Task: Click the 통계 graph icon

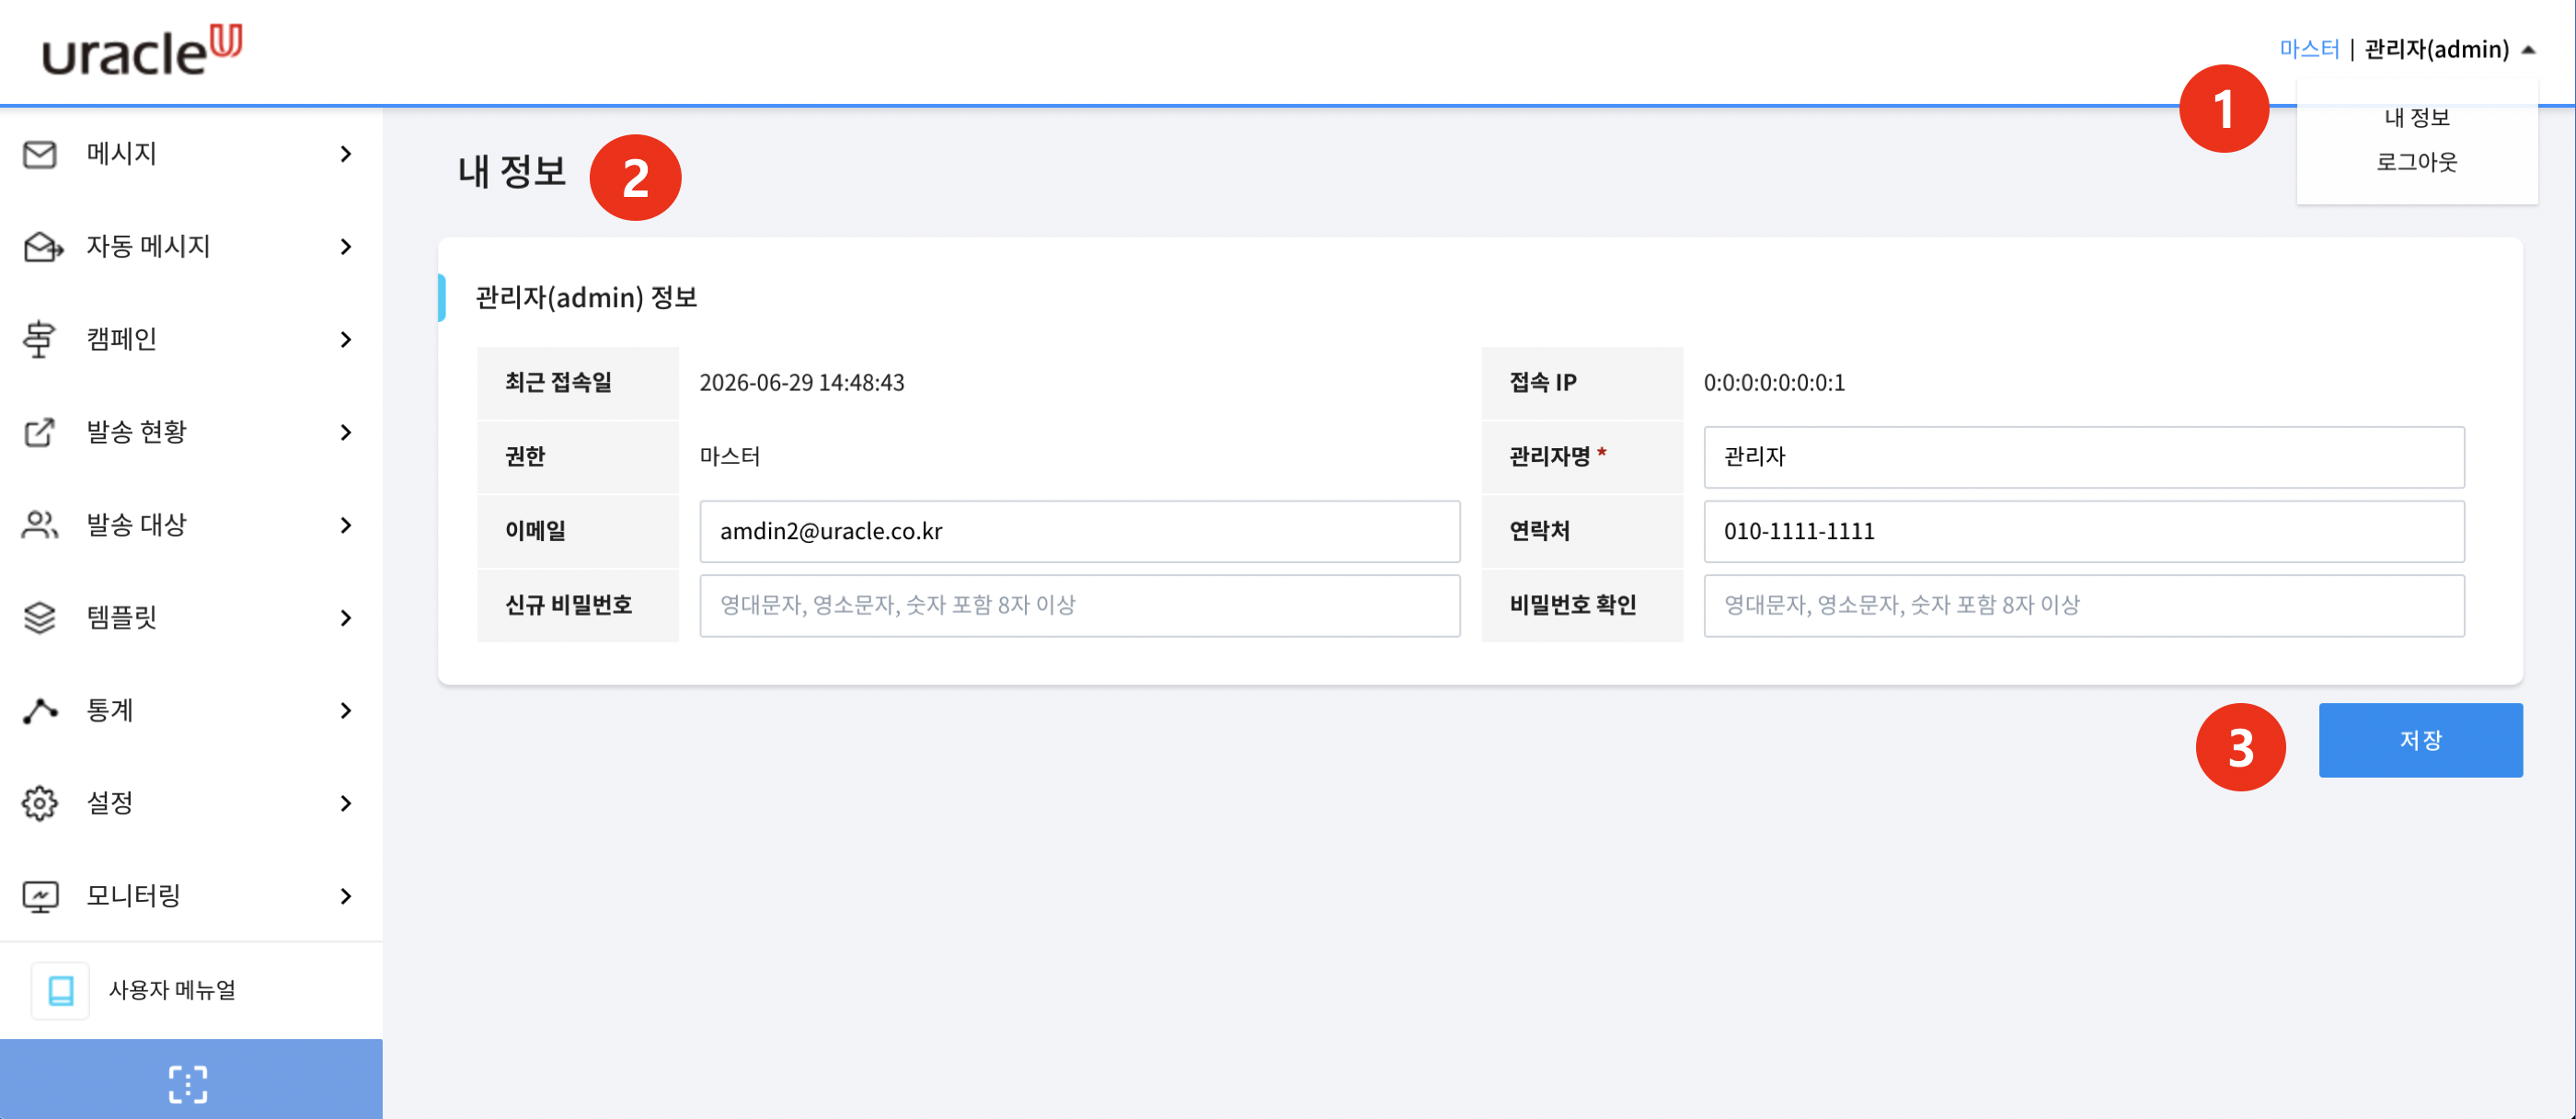Action: (40, 710)
